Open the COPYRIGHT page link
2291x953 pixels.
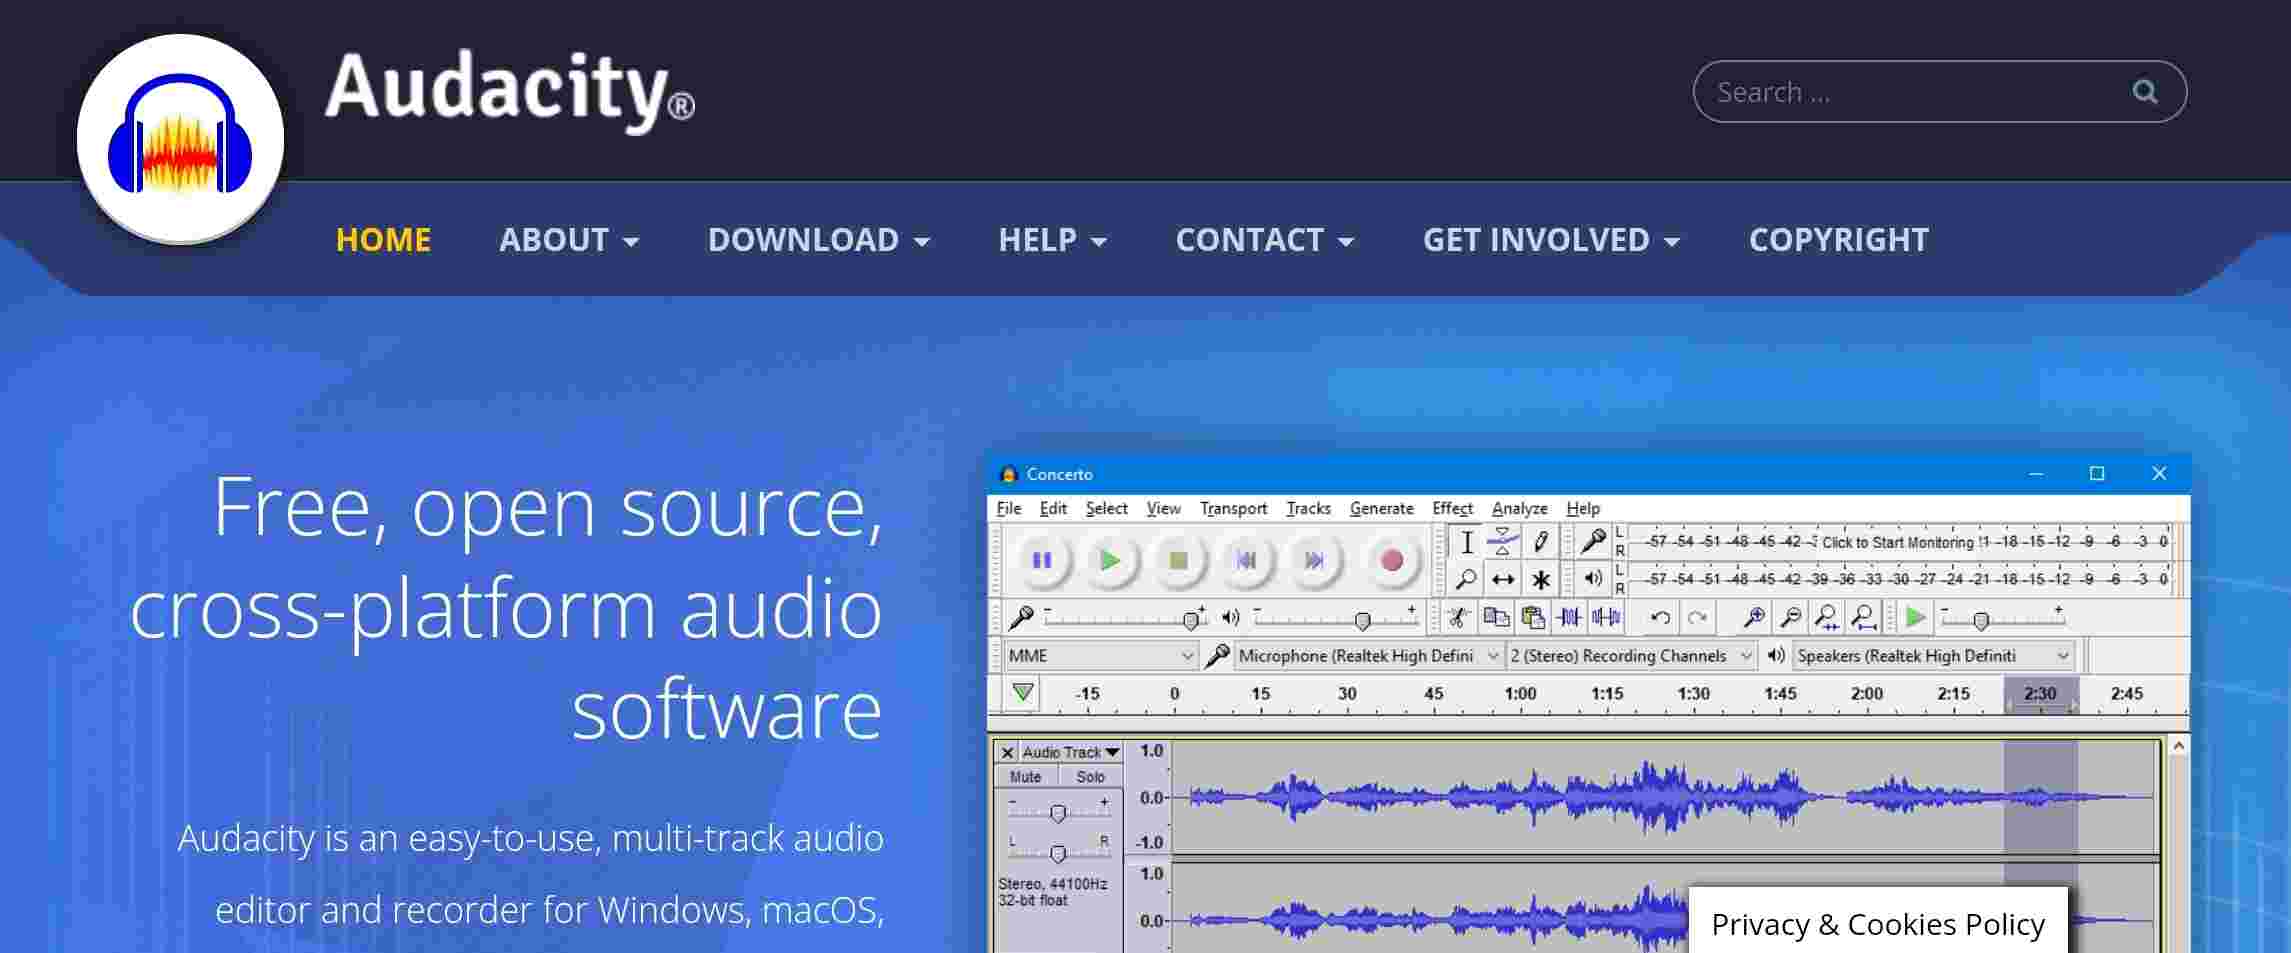(x=1839, y=240)
